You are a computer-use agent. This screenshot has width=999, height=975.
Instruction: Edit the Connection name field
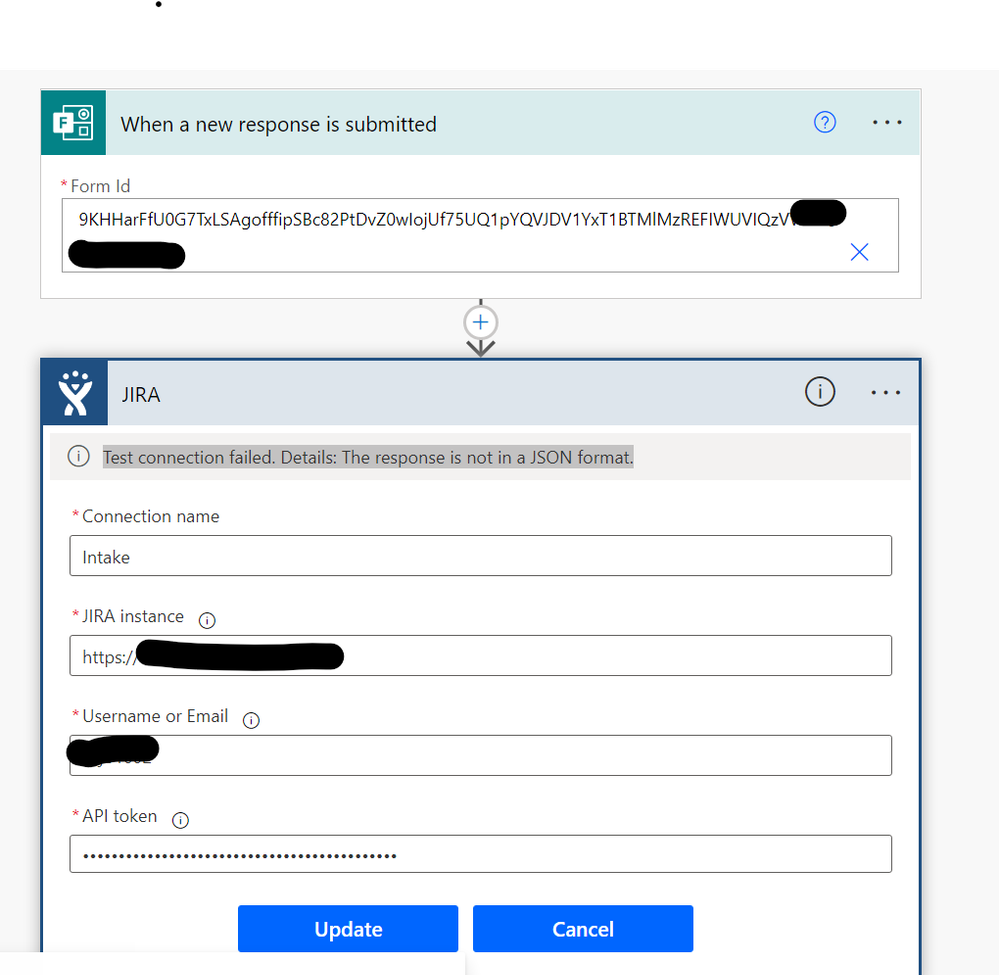point(480,556)
